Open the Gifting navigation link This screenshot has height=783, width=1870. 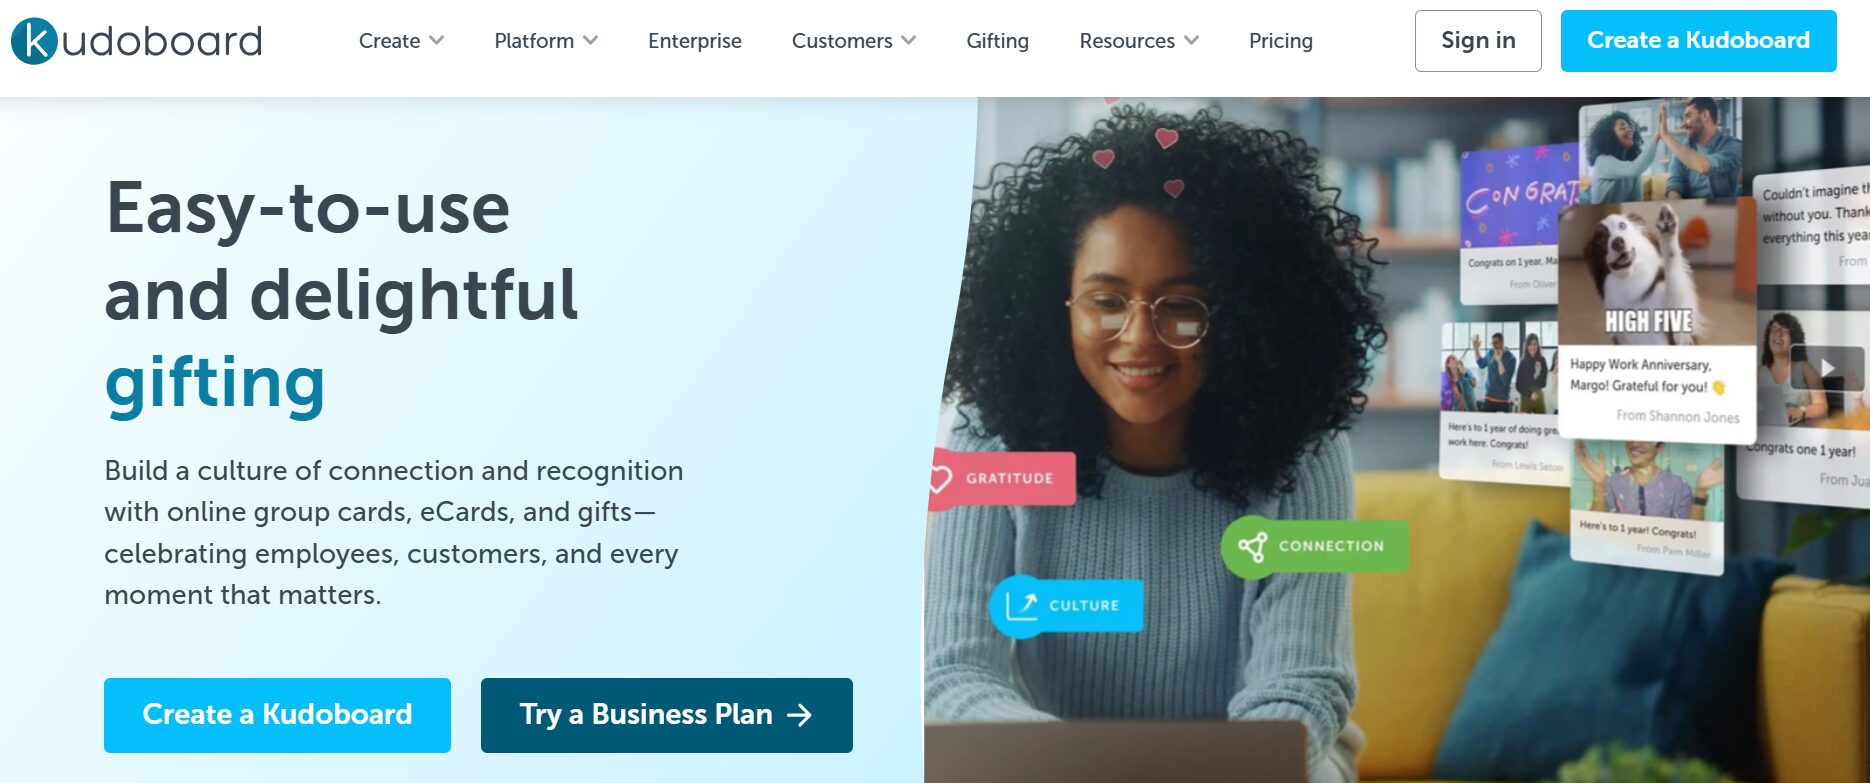(x=997, y=41)
